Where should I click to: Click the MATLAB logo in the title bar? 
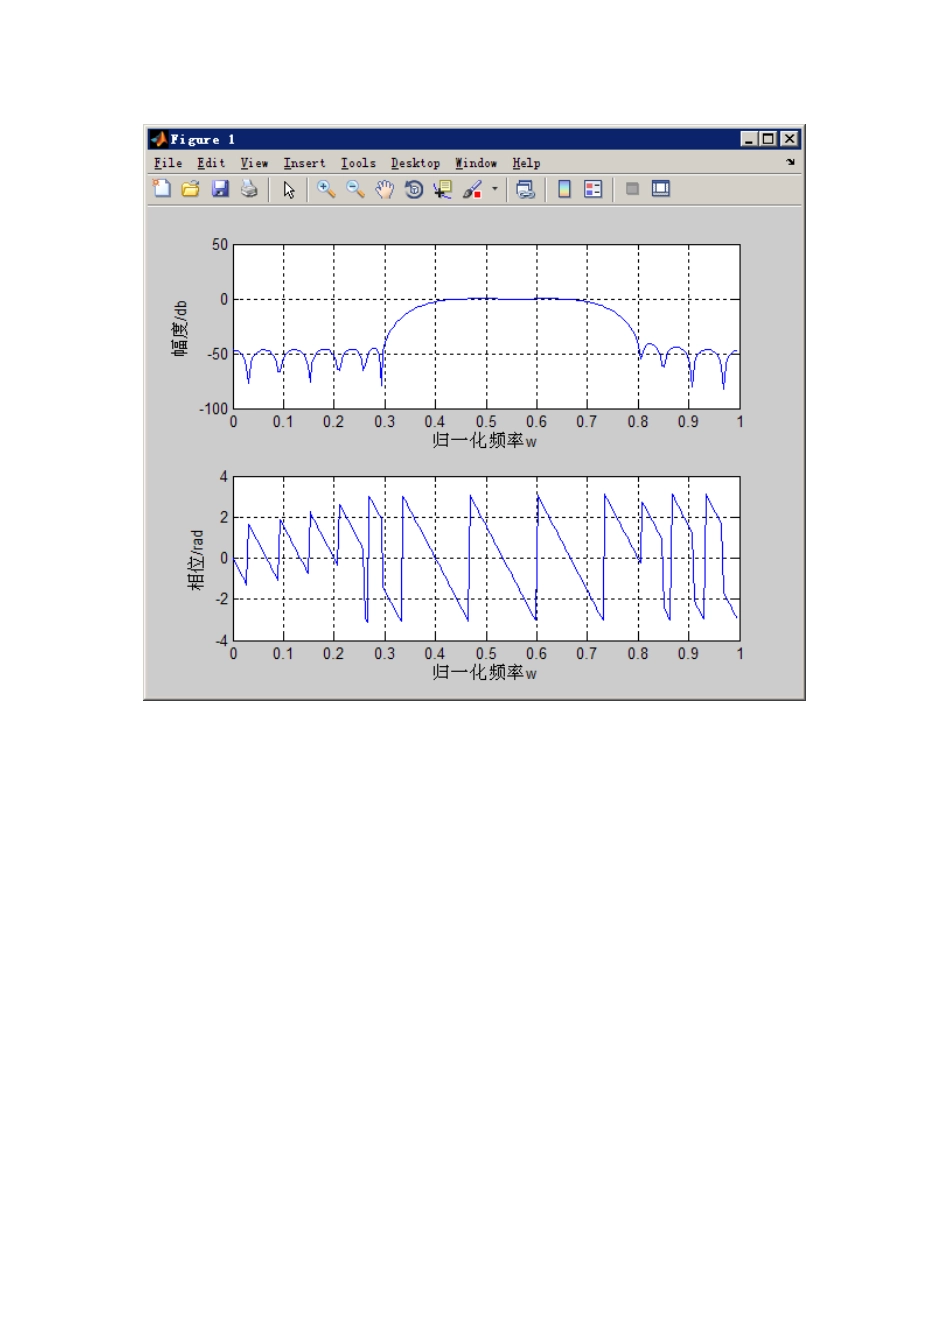point(158,139)
